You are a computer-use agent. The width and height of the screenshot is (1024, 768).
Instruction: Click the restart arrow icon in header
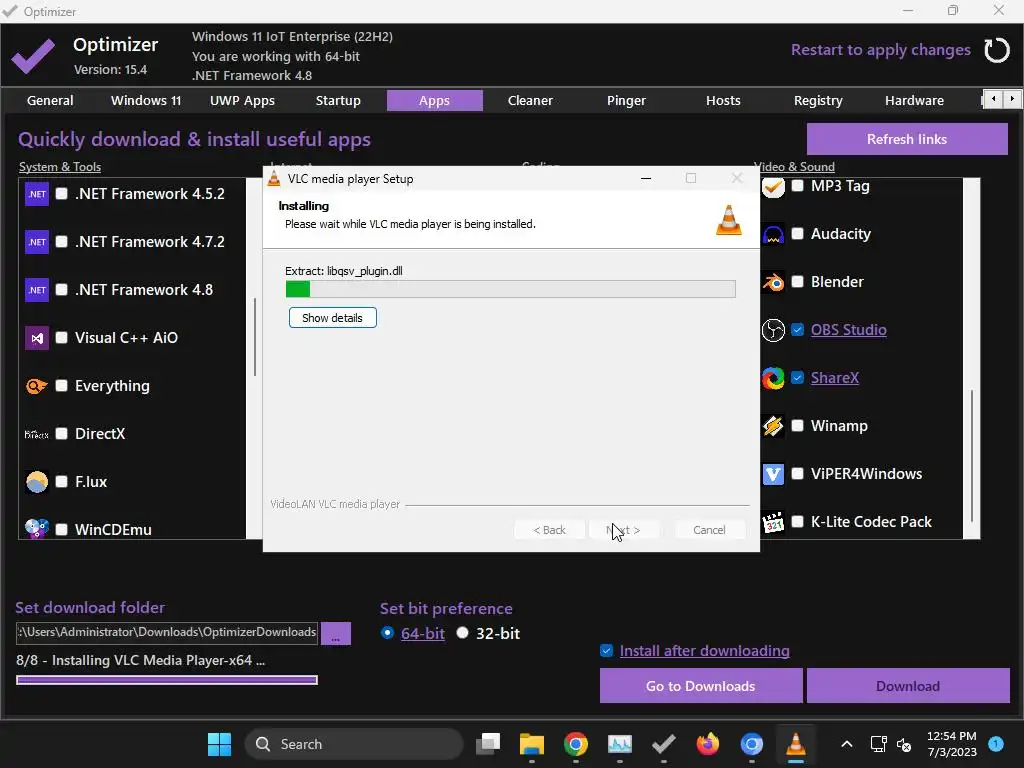[997, 50]
